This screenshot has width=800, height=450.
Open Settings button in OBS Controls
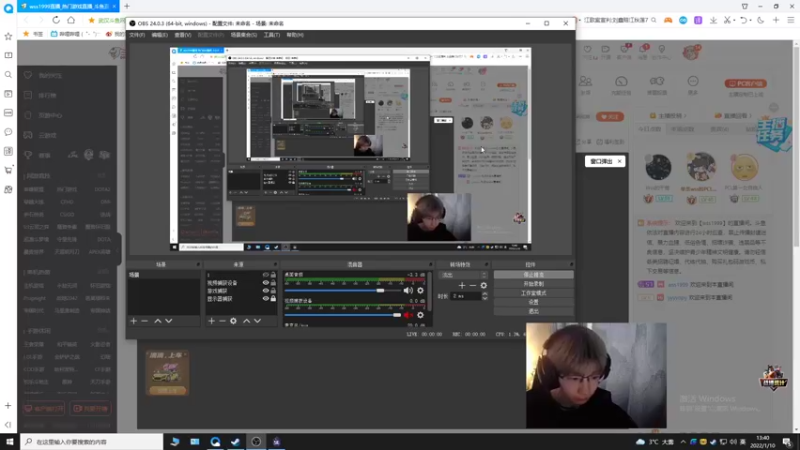pos(533,302)
